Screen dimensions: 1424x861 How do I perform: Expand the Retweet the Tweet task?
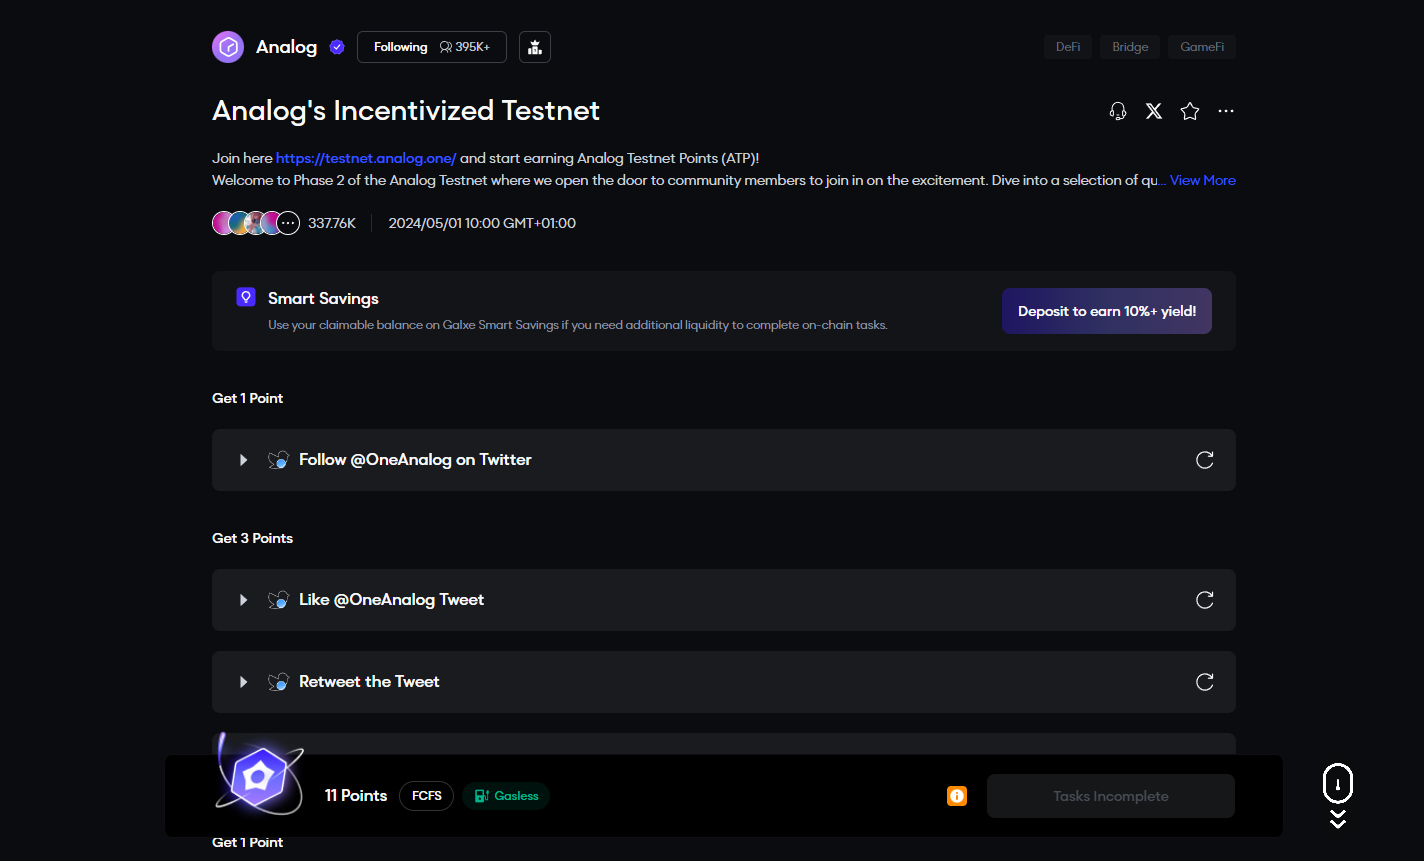[x=243, y=682]
